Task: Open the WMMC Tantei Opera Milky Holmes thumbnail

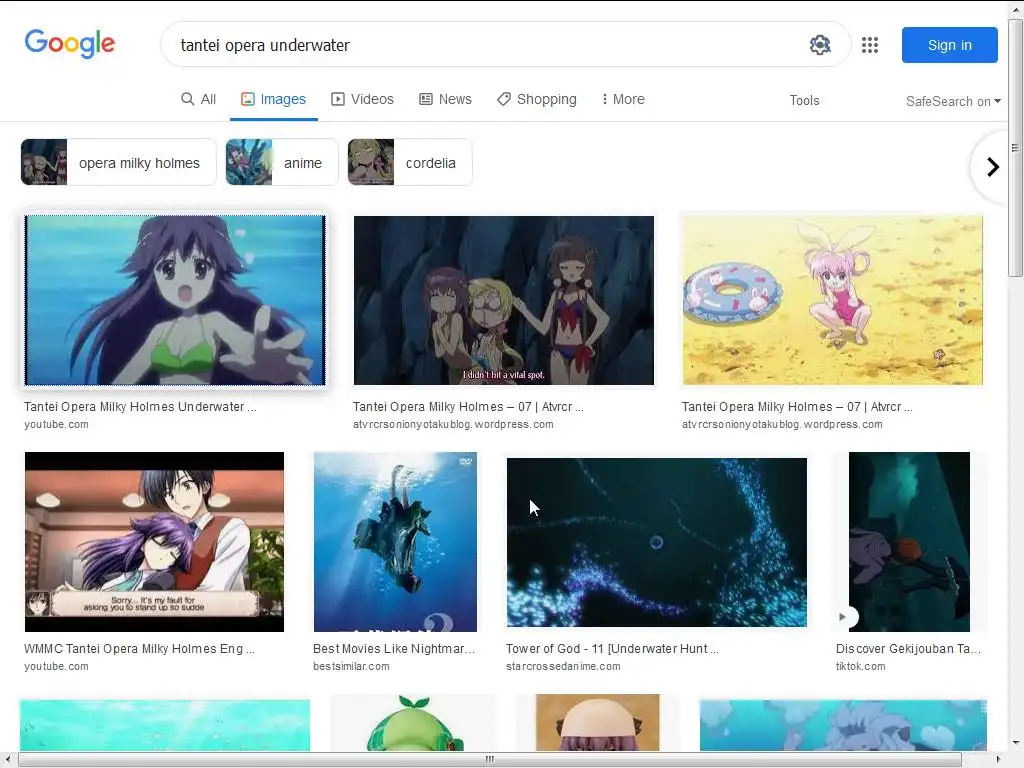Action: click(x=154, y=541)
